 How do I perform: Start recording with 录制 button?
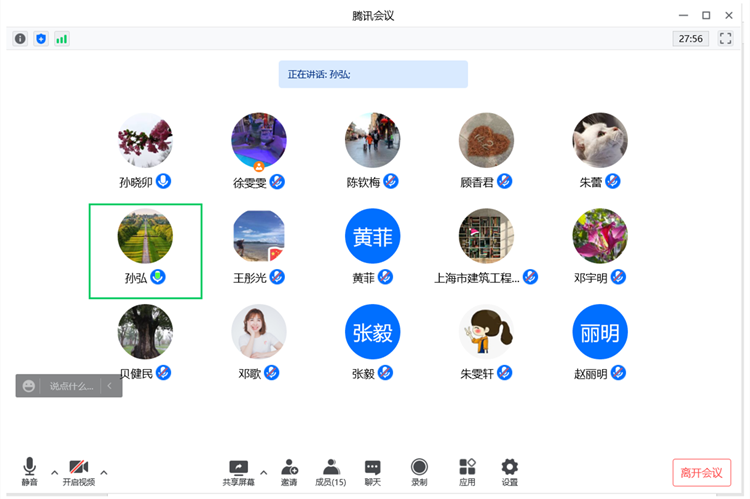(419, 473)
